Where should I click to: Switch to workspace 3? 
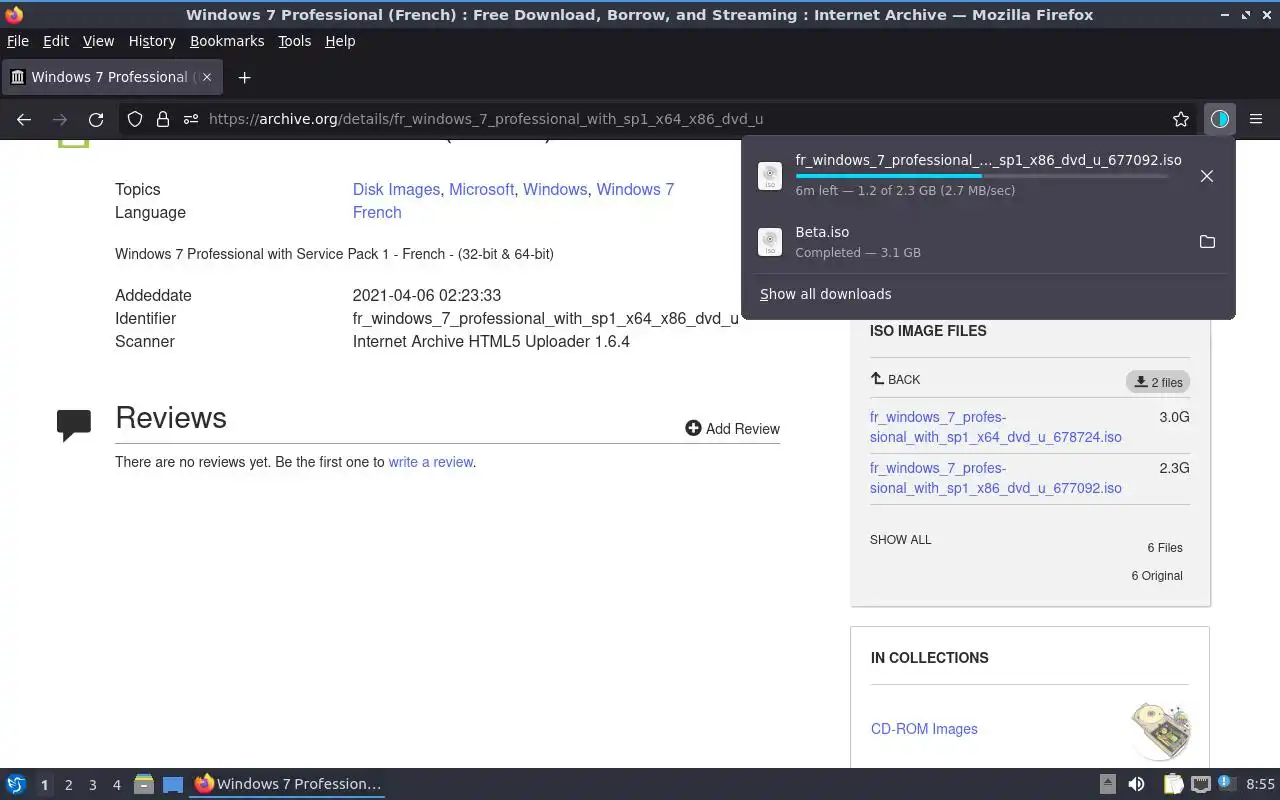pyautogui.click(x=93, y=785)
